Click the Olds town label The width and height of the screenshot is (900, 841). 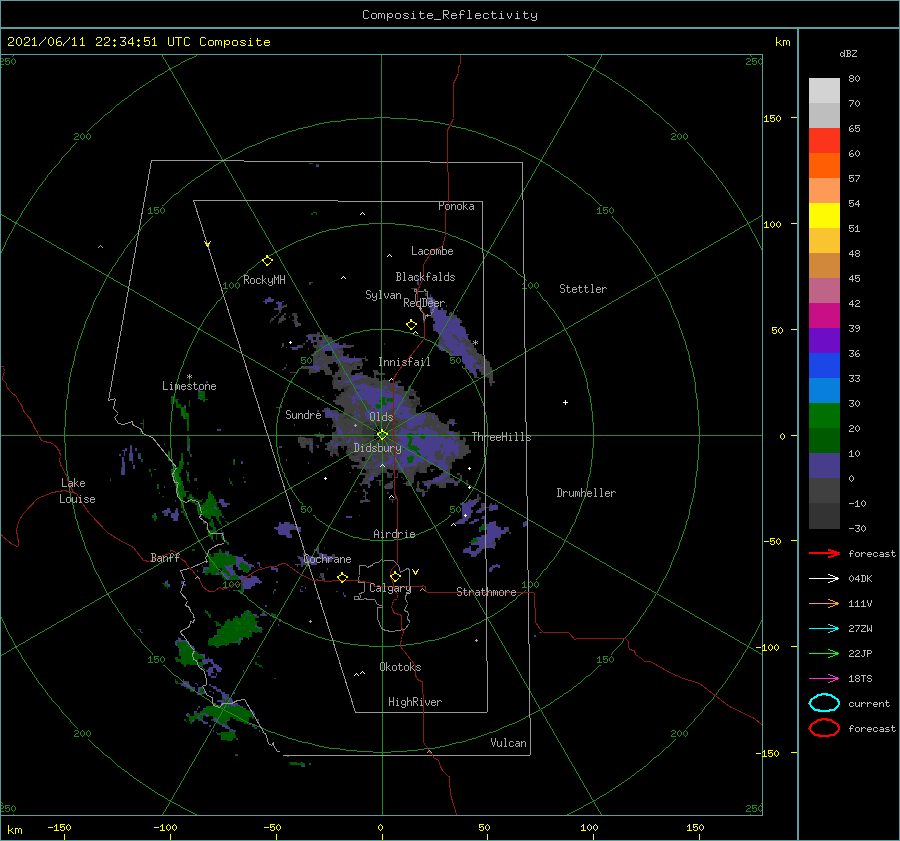click(381, 417)
